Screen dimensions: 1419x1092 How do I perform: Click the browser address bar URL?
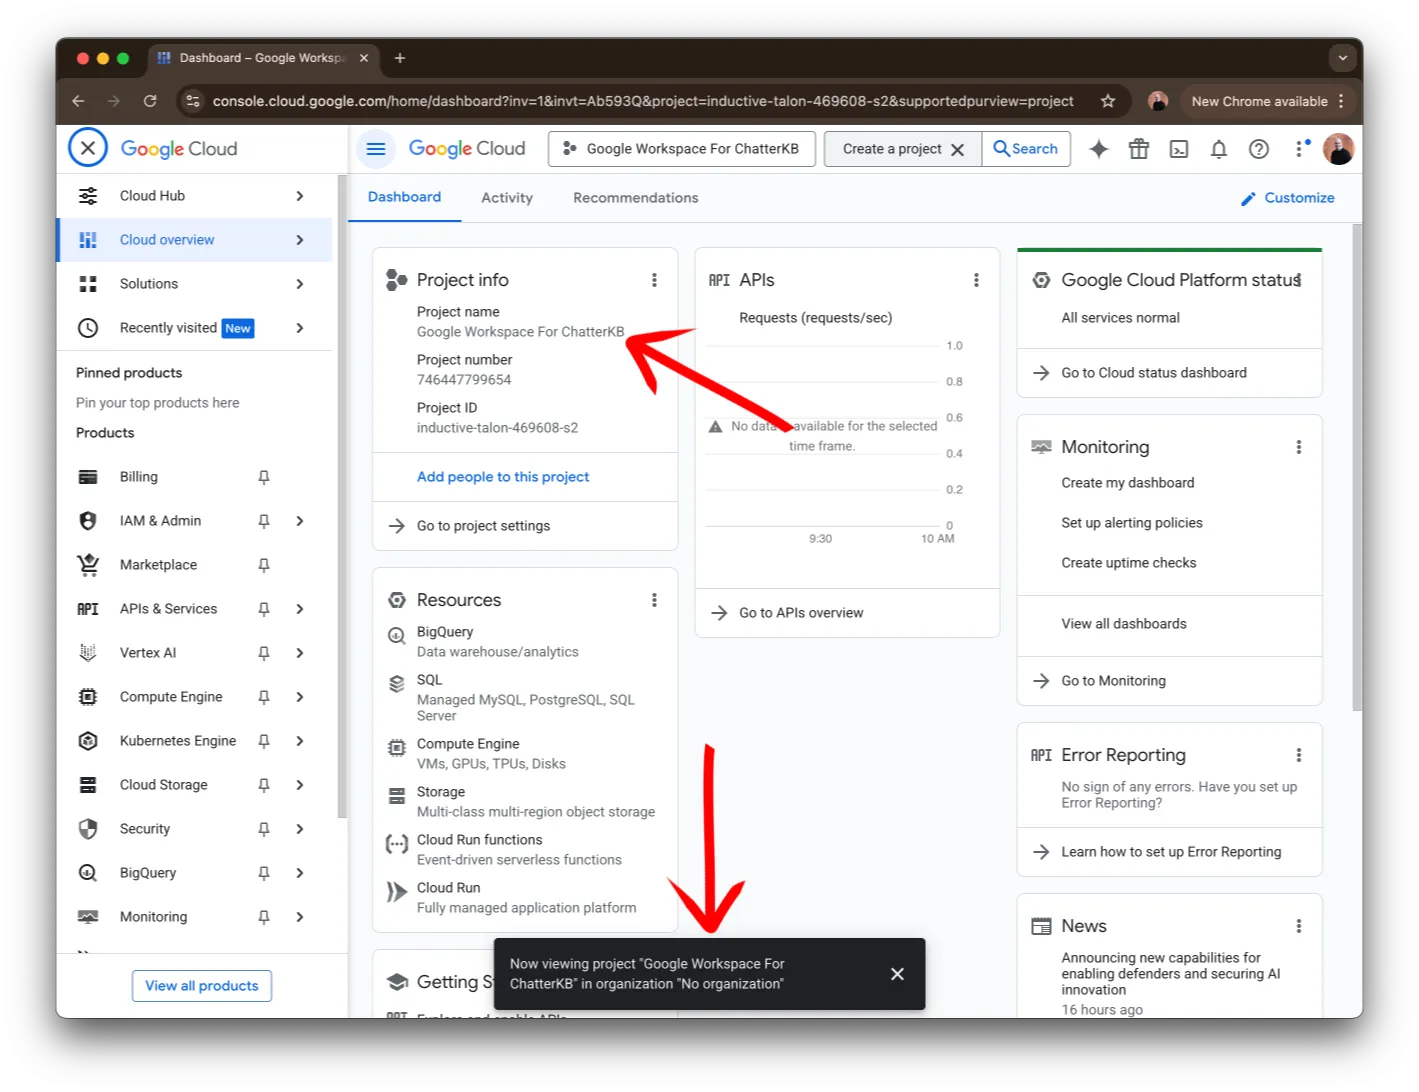(x=643, y=101)
